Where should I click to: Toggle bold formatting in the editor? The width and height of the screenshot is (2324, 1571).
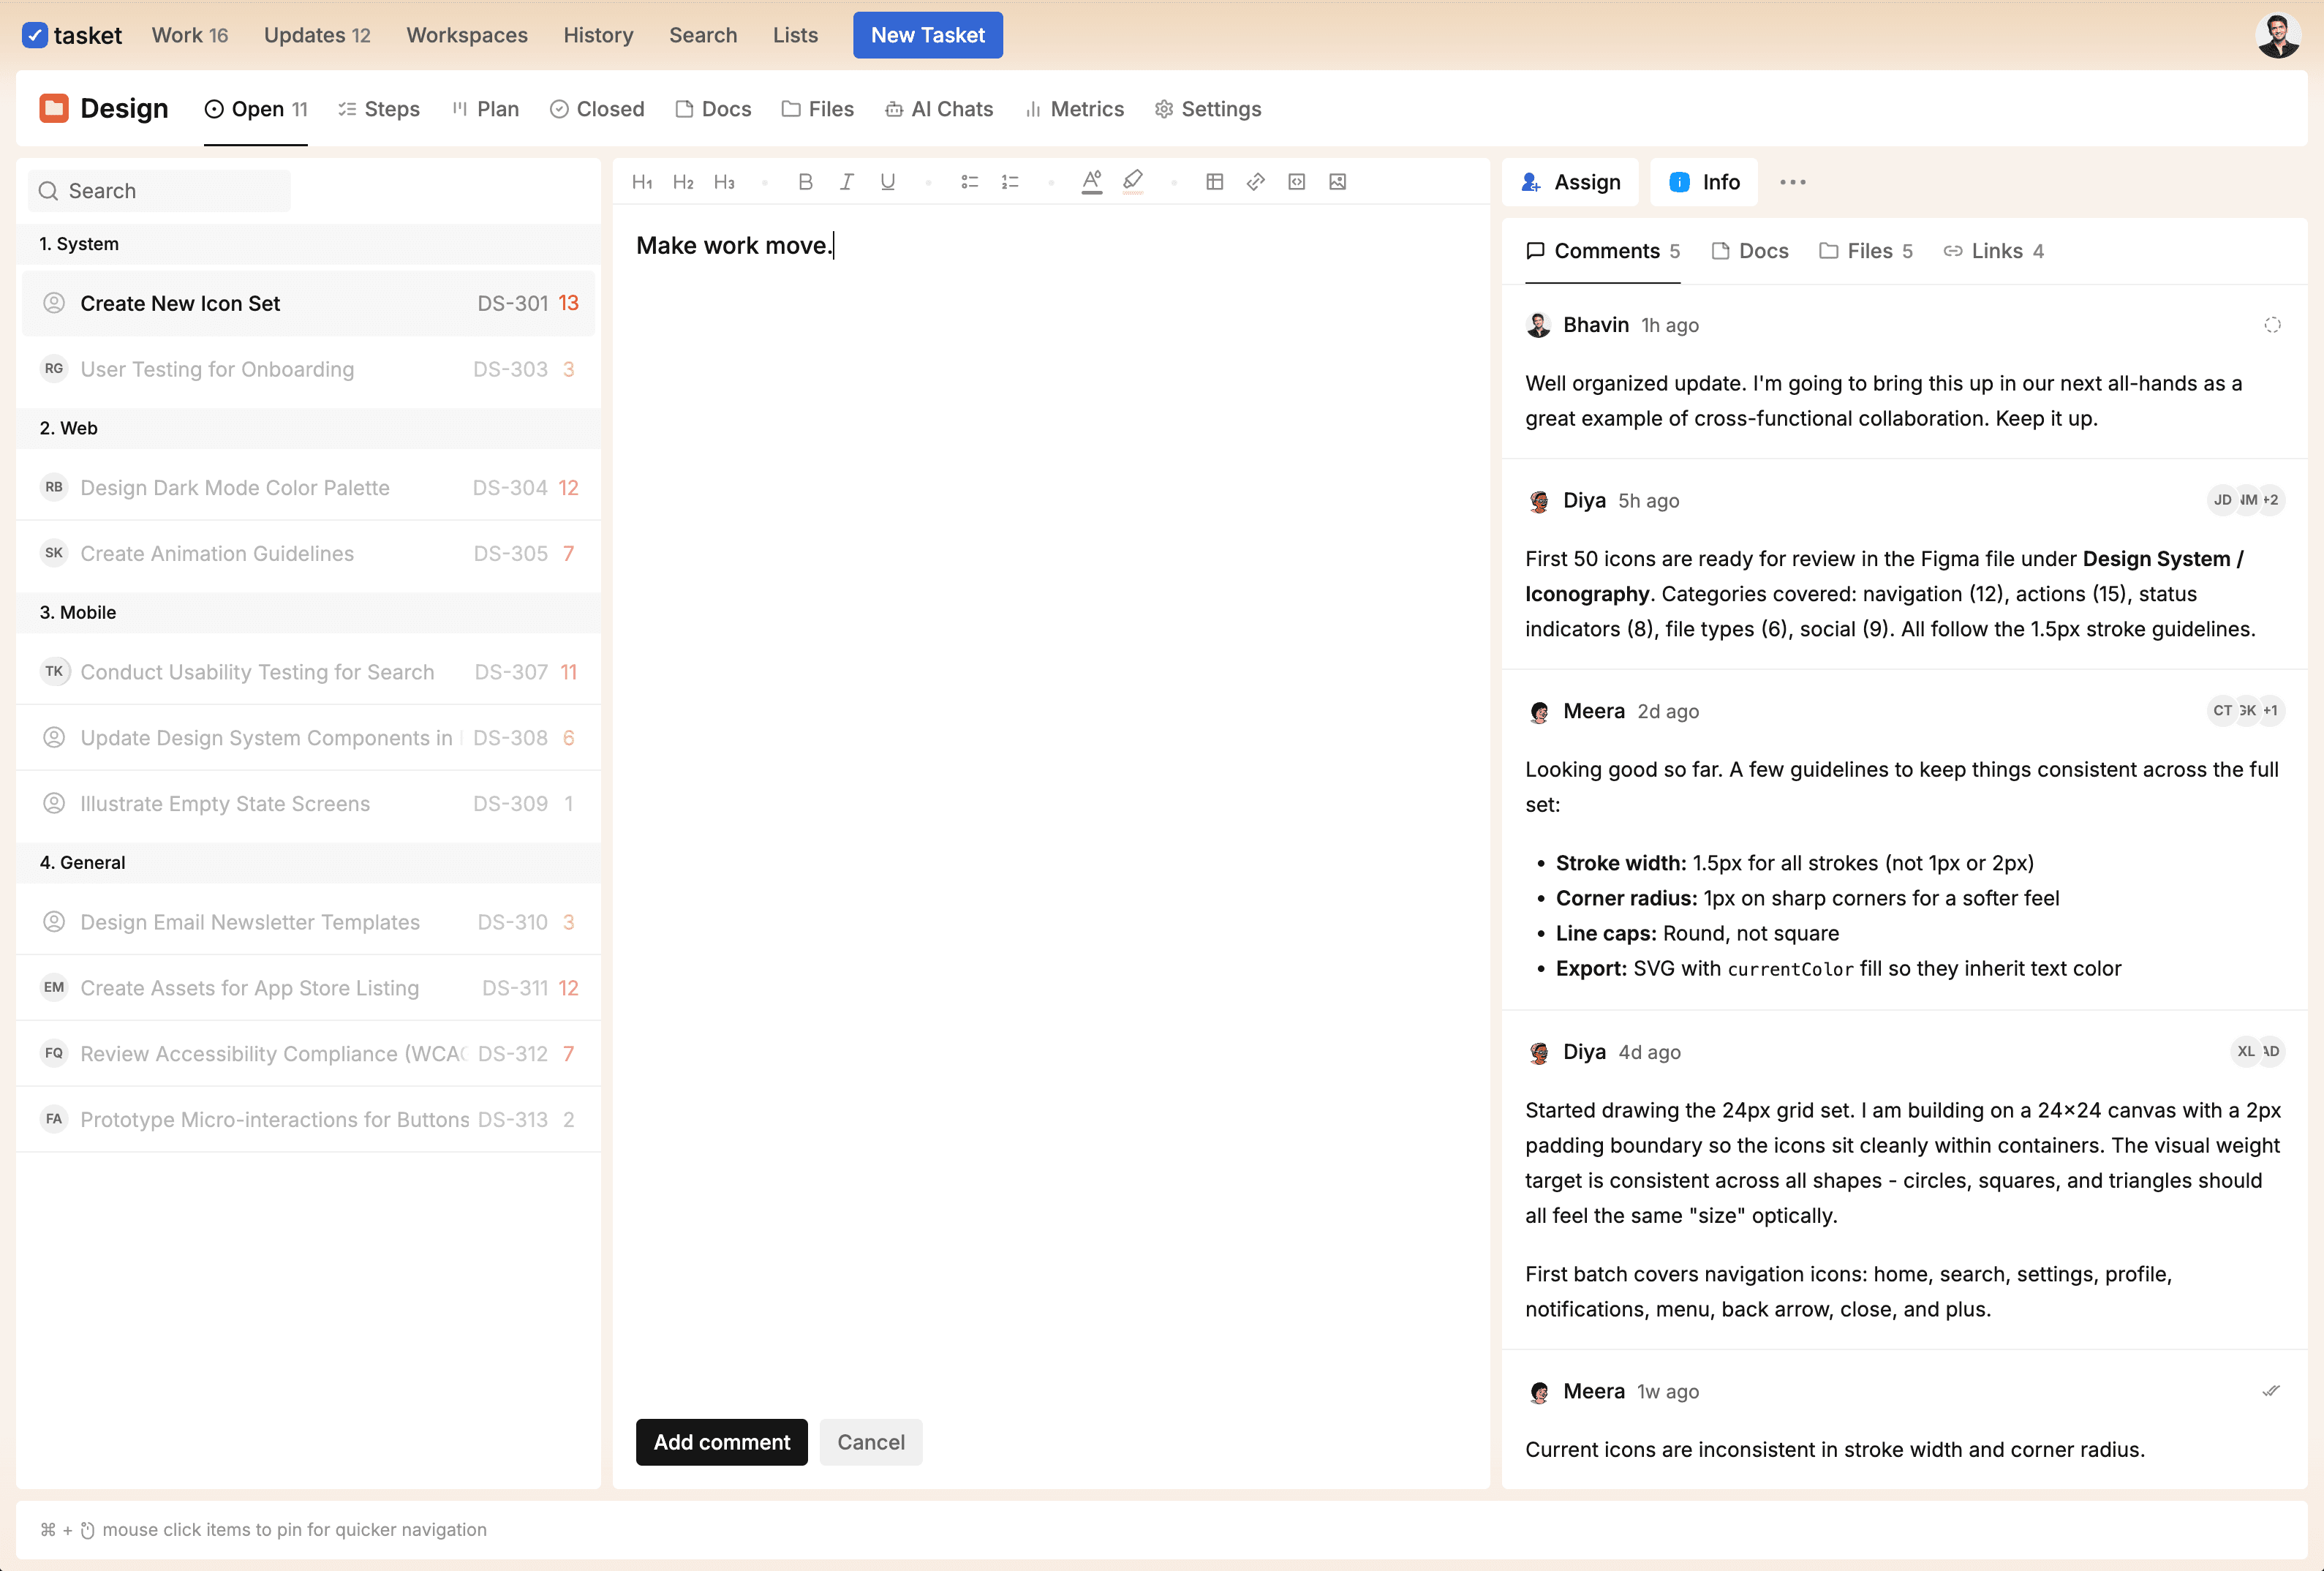pyautogui.click(x=805, y=182)
